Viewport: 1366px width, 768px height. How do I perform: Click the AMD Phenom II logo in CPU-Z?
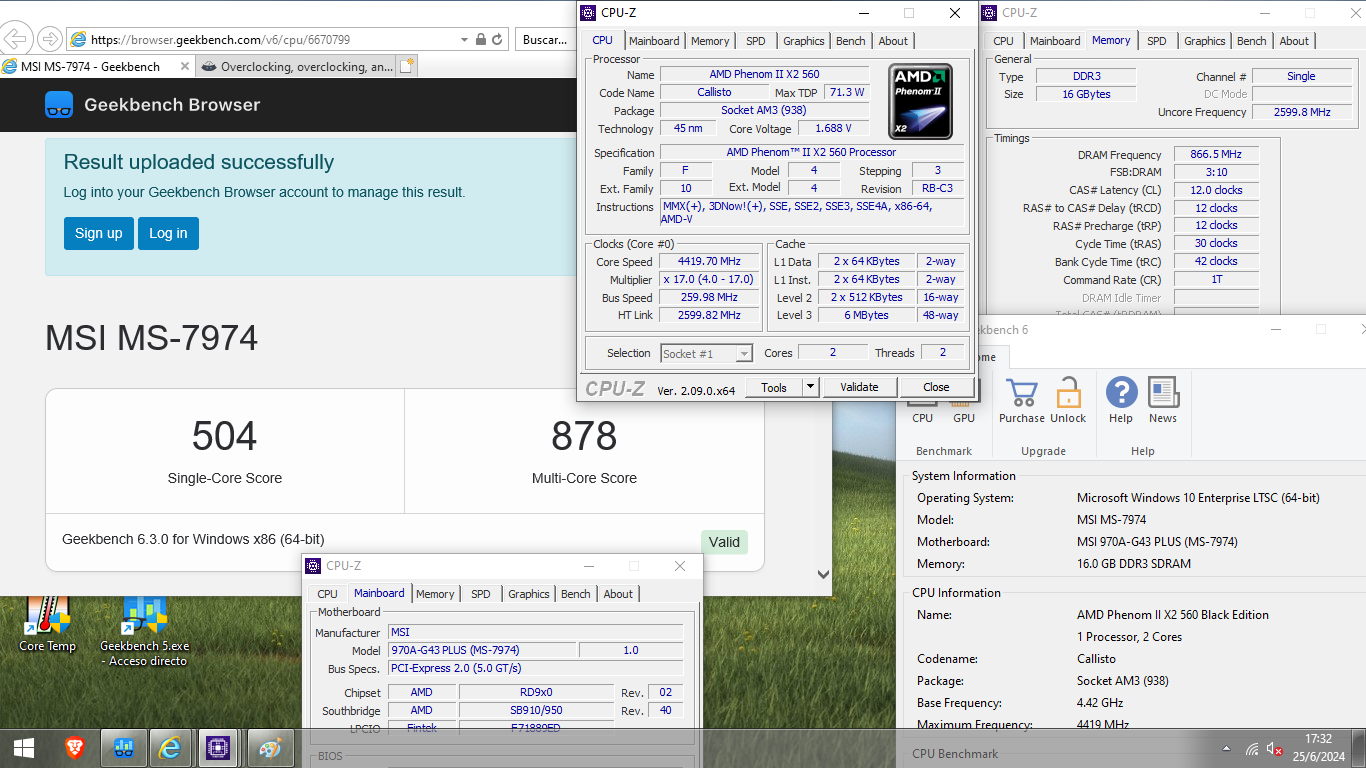[921, 102]
